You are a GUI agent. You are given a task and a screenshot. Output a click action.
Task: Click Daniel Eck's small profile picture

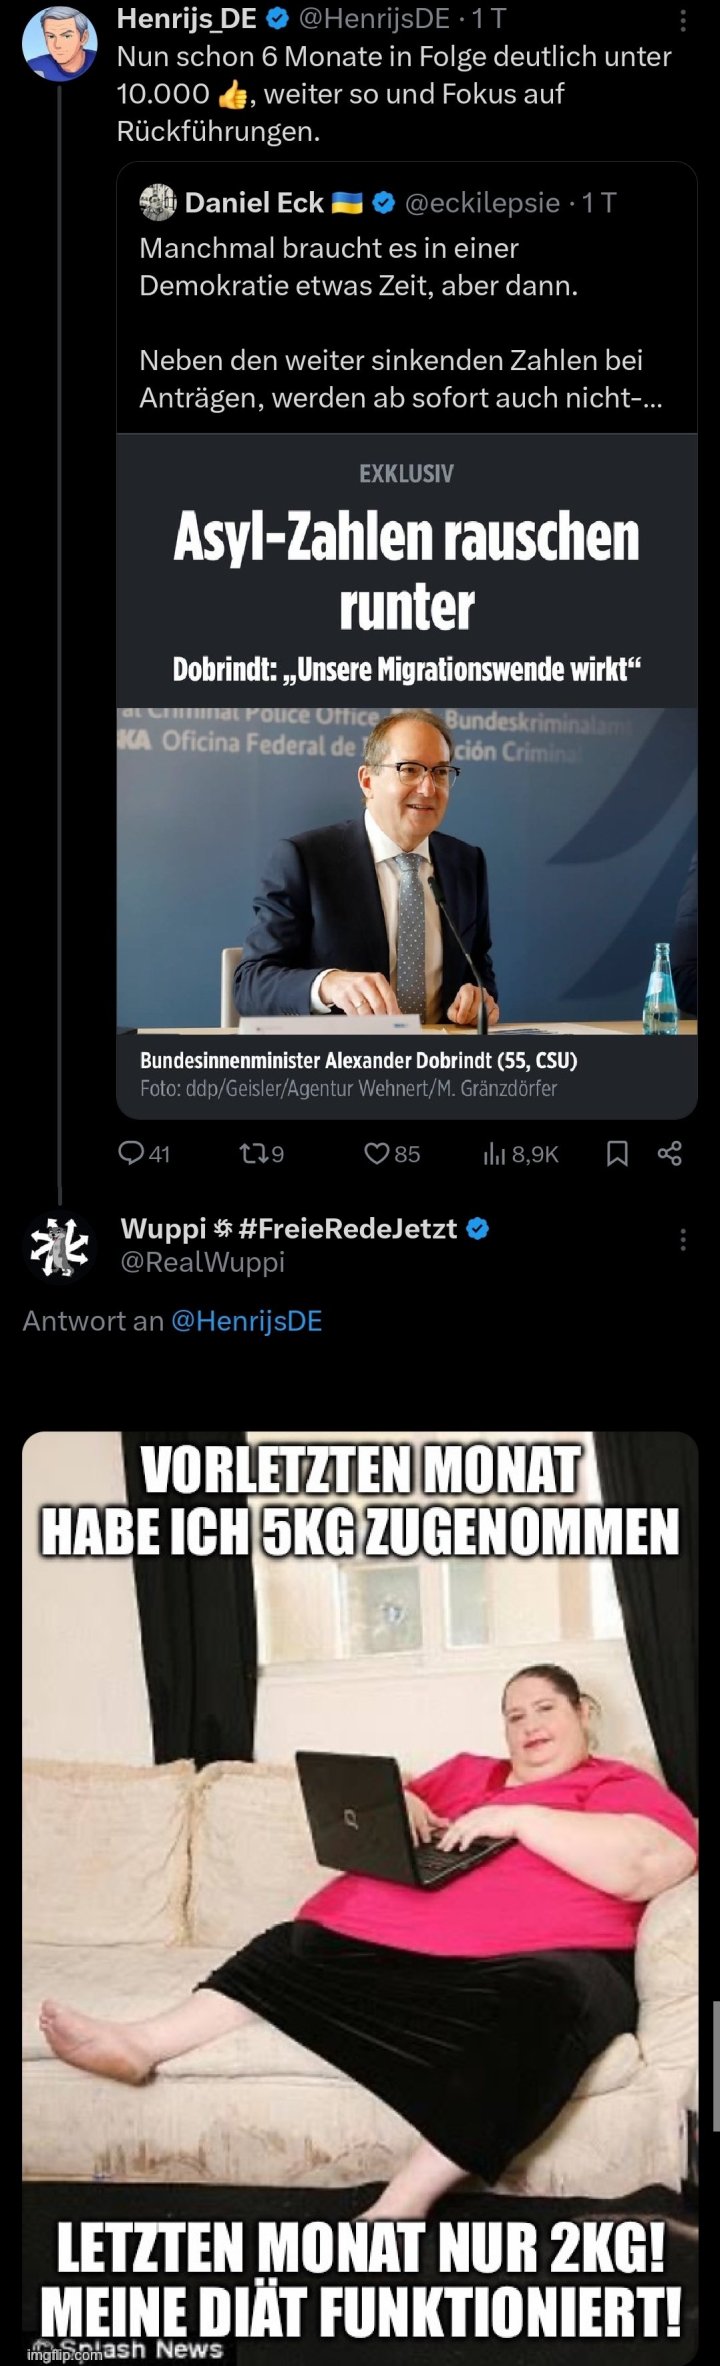(158, 202)
